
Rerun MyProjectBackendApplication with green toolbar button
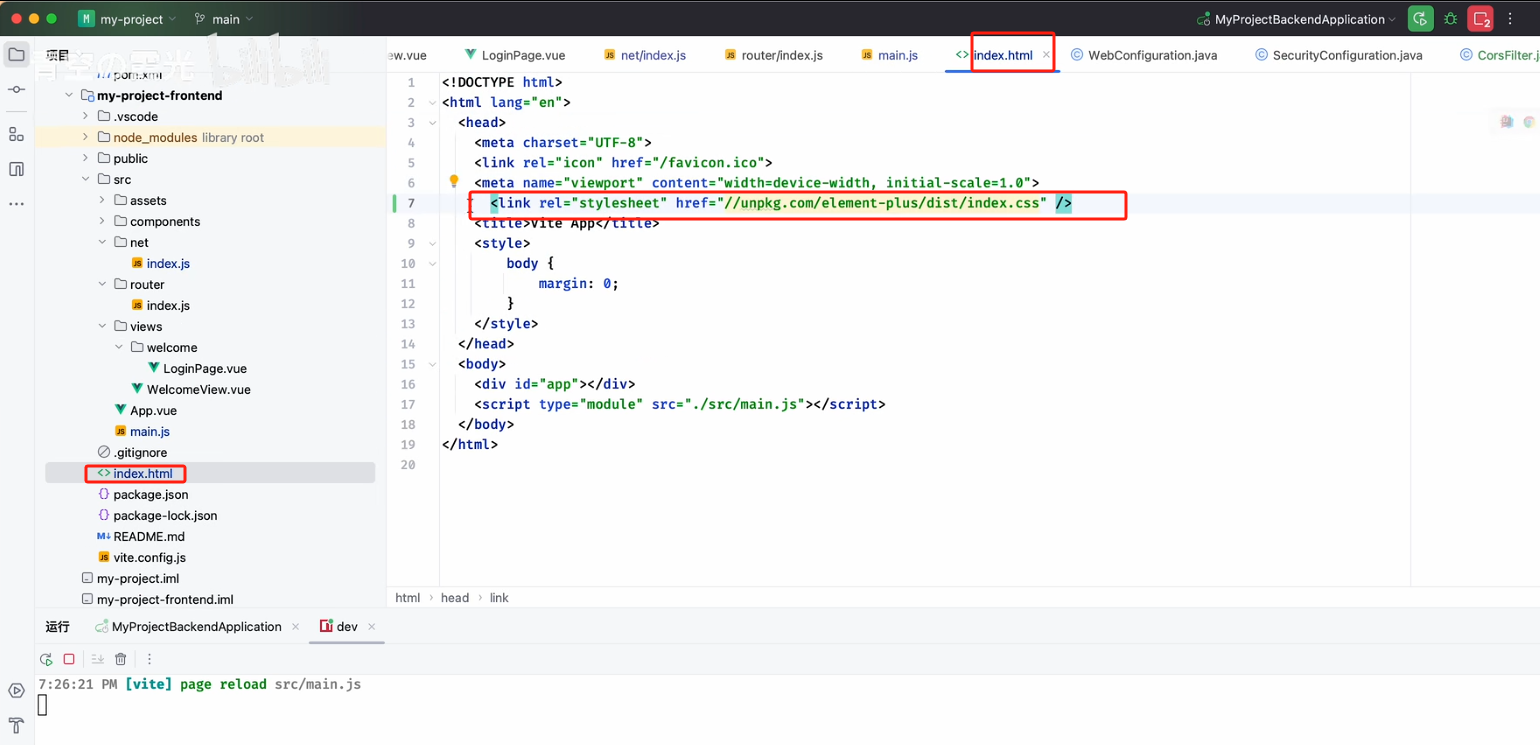pos(1420,19)
